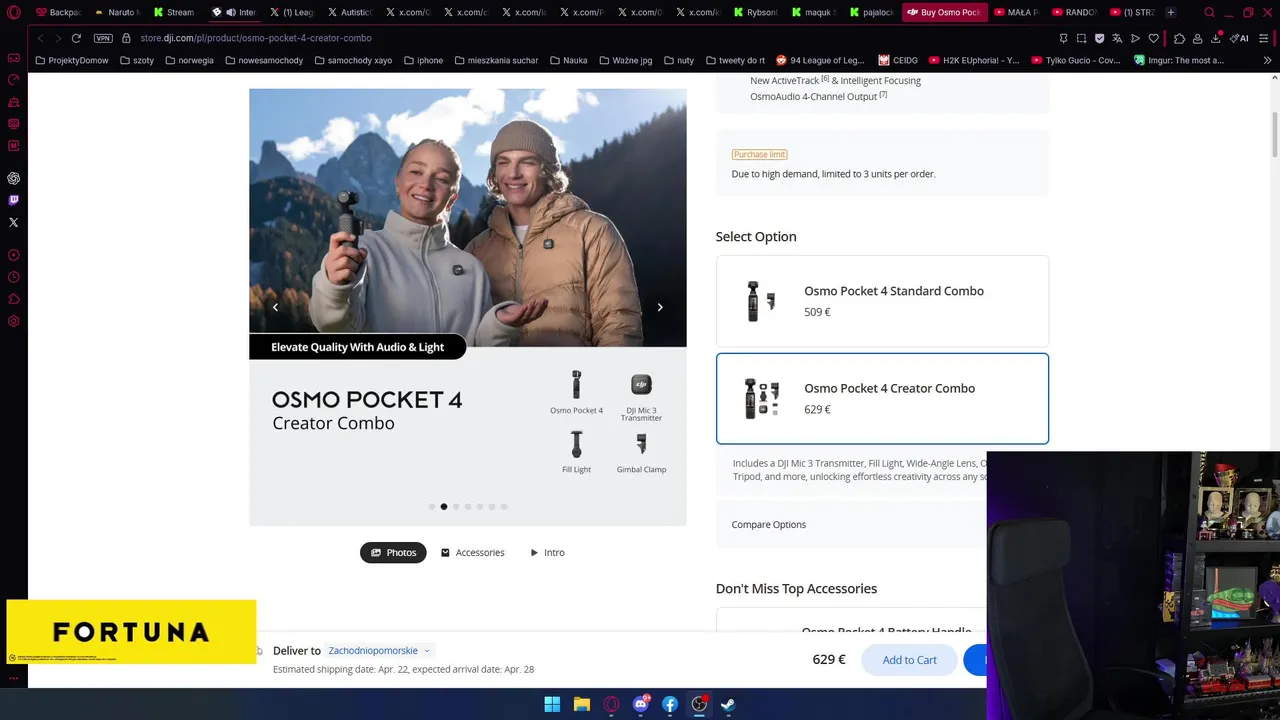1280x720 pixels.
Task: Open Discord from the taskbar
Action: 641,704
